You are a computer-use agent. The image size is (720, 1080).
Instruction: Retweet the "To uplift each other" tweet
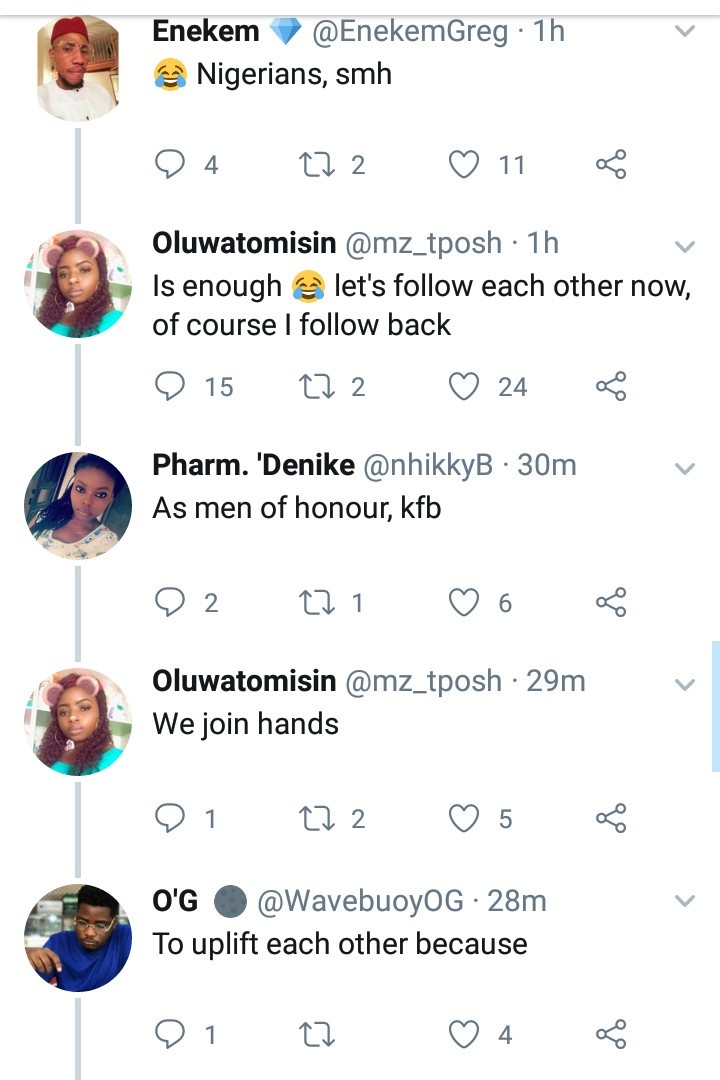(317, 1035)
